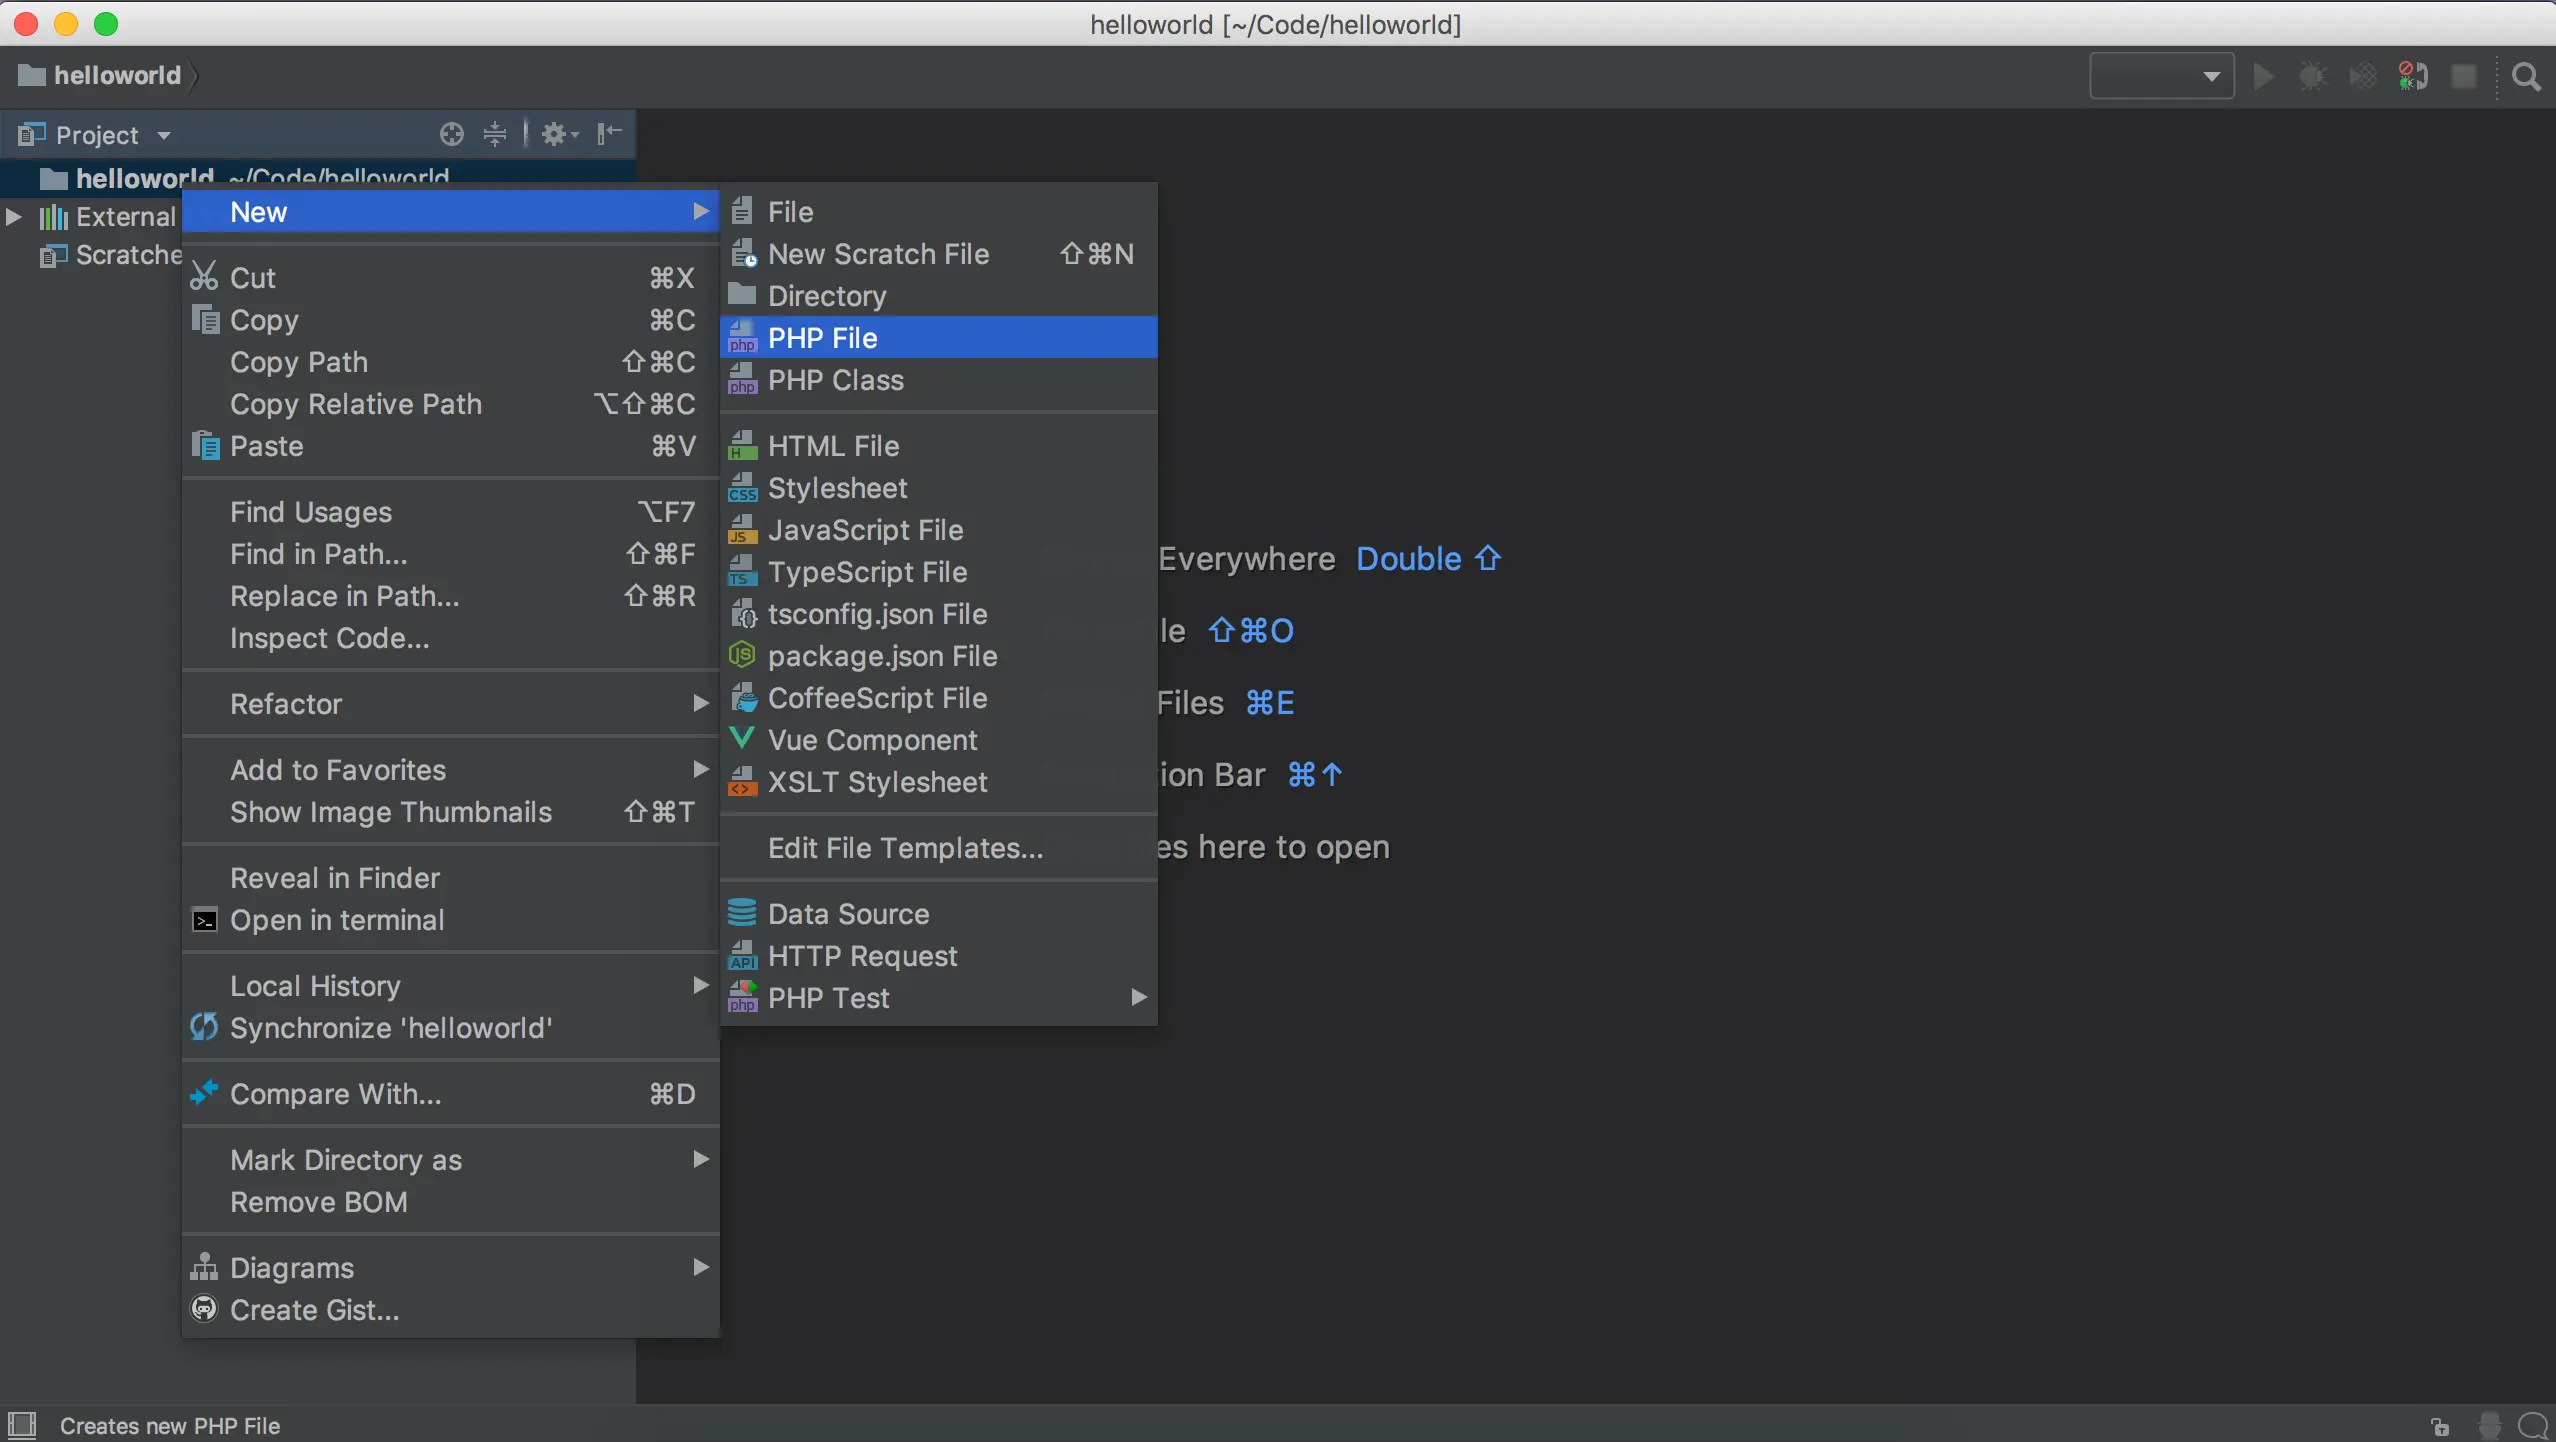
Task: Click the collapse all icon in Project panel
Action: pos(495,134)
